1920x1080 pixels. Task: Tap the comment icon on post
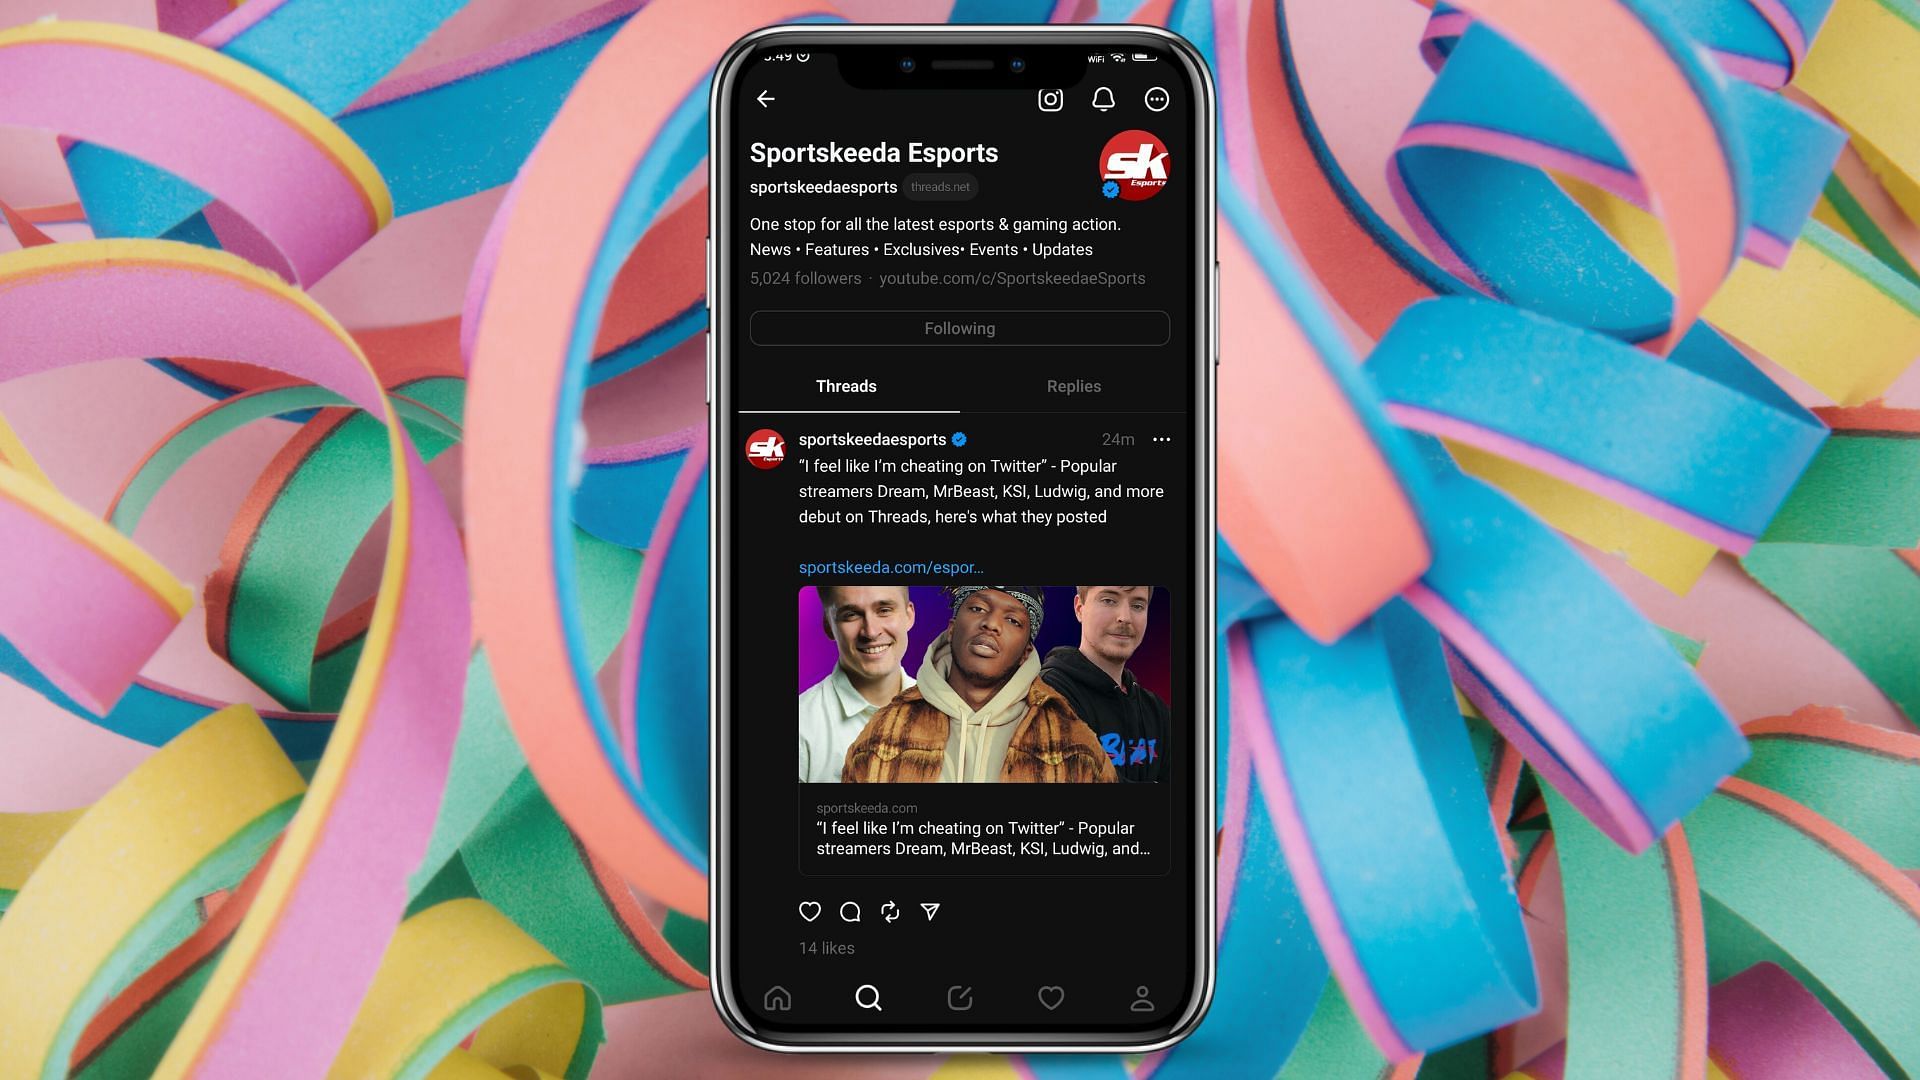(849, 911)
